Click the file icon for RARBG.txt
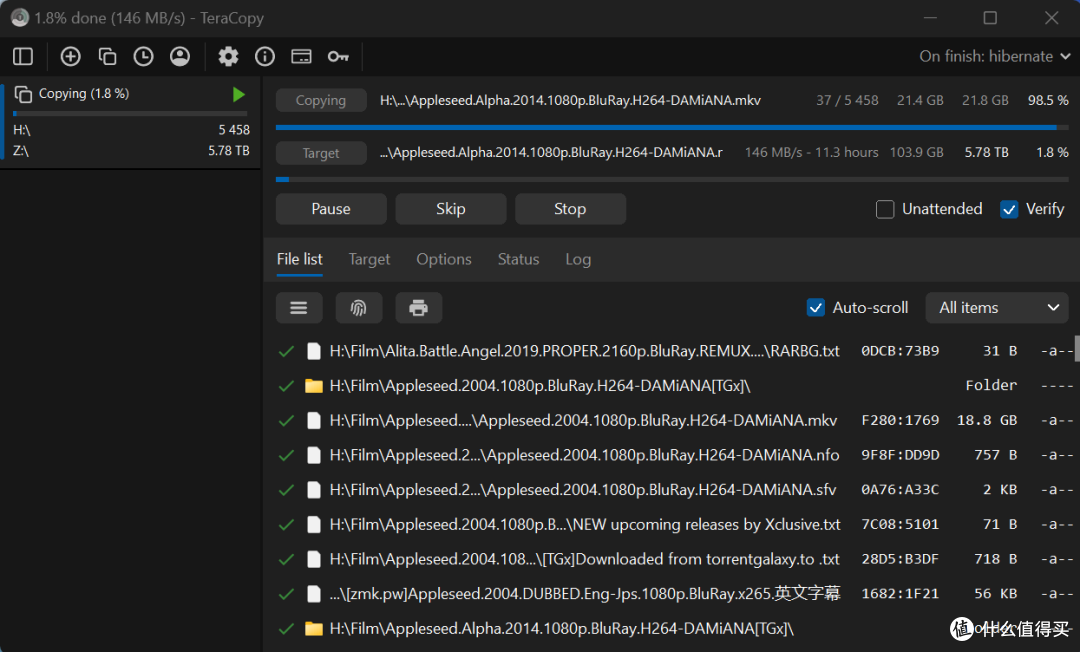The image size is (1080, 652). [313, 351]
